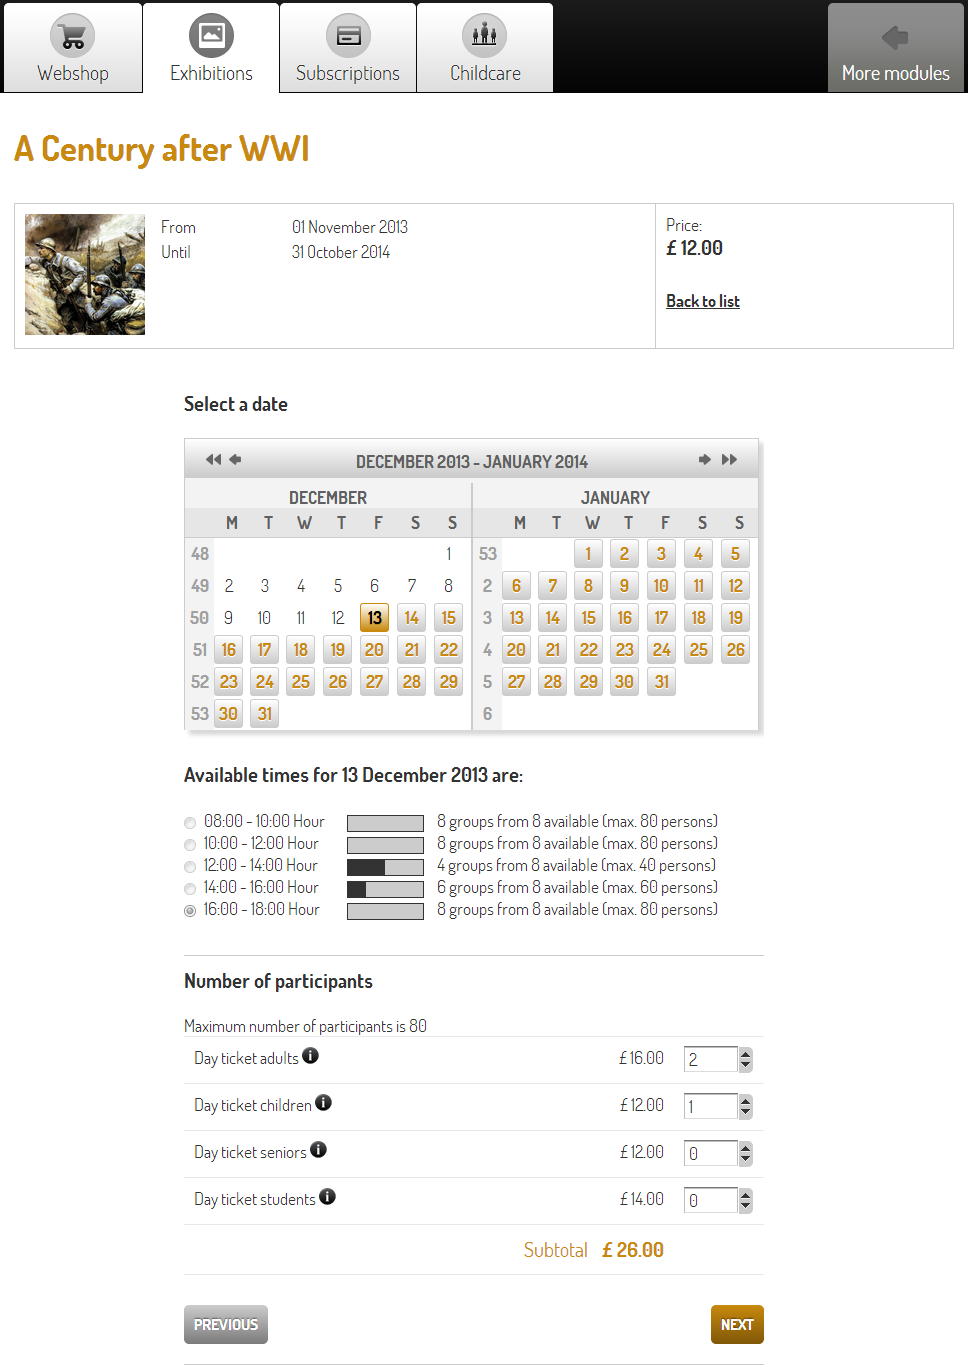Viewport: 968px width, 1371px height.
Task: Select the 08:00 - 10:00 time slot
Action: [x=190, y=823]
